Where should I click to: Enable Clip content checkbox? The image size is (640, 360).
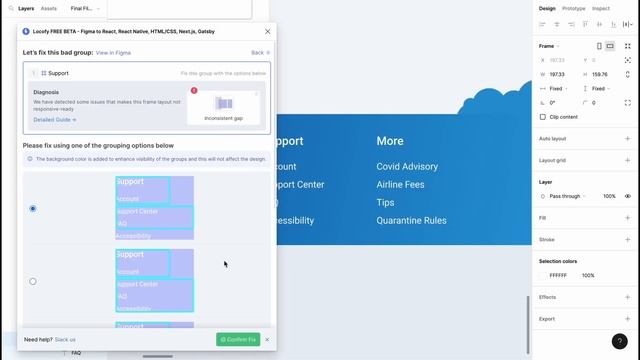click(542, 117)
